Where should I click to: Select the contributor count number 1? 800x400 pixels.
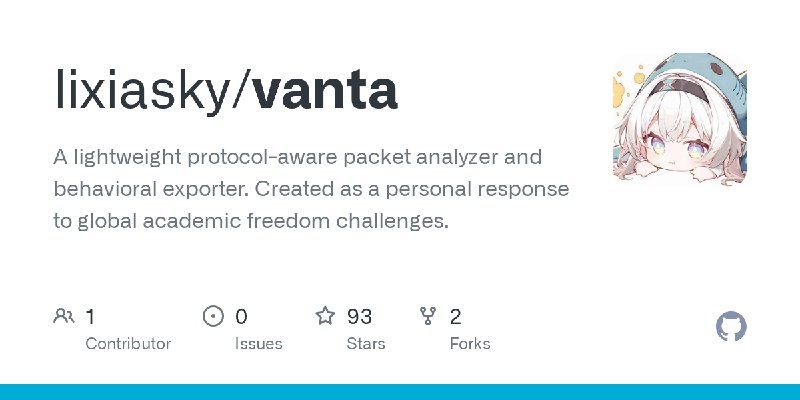click(90, 317)
